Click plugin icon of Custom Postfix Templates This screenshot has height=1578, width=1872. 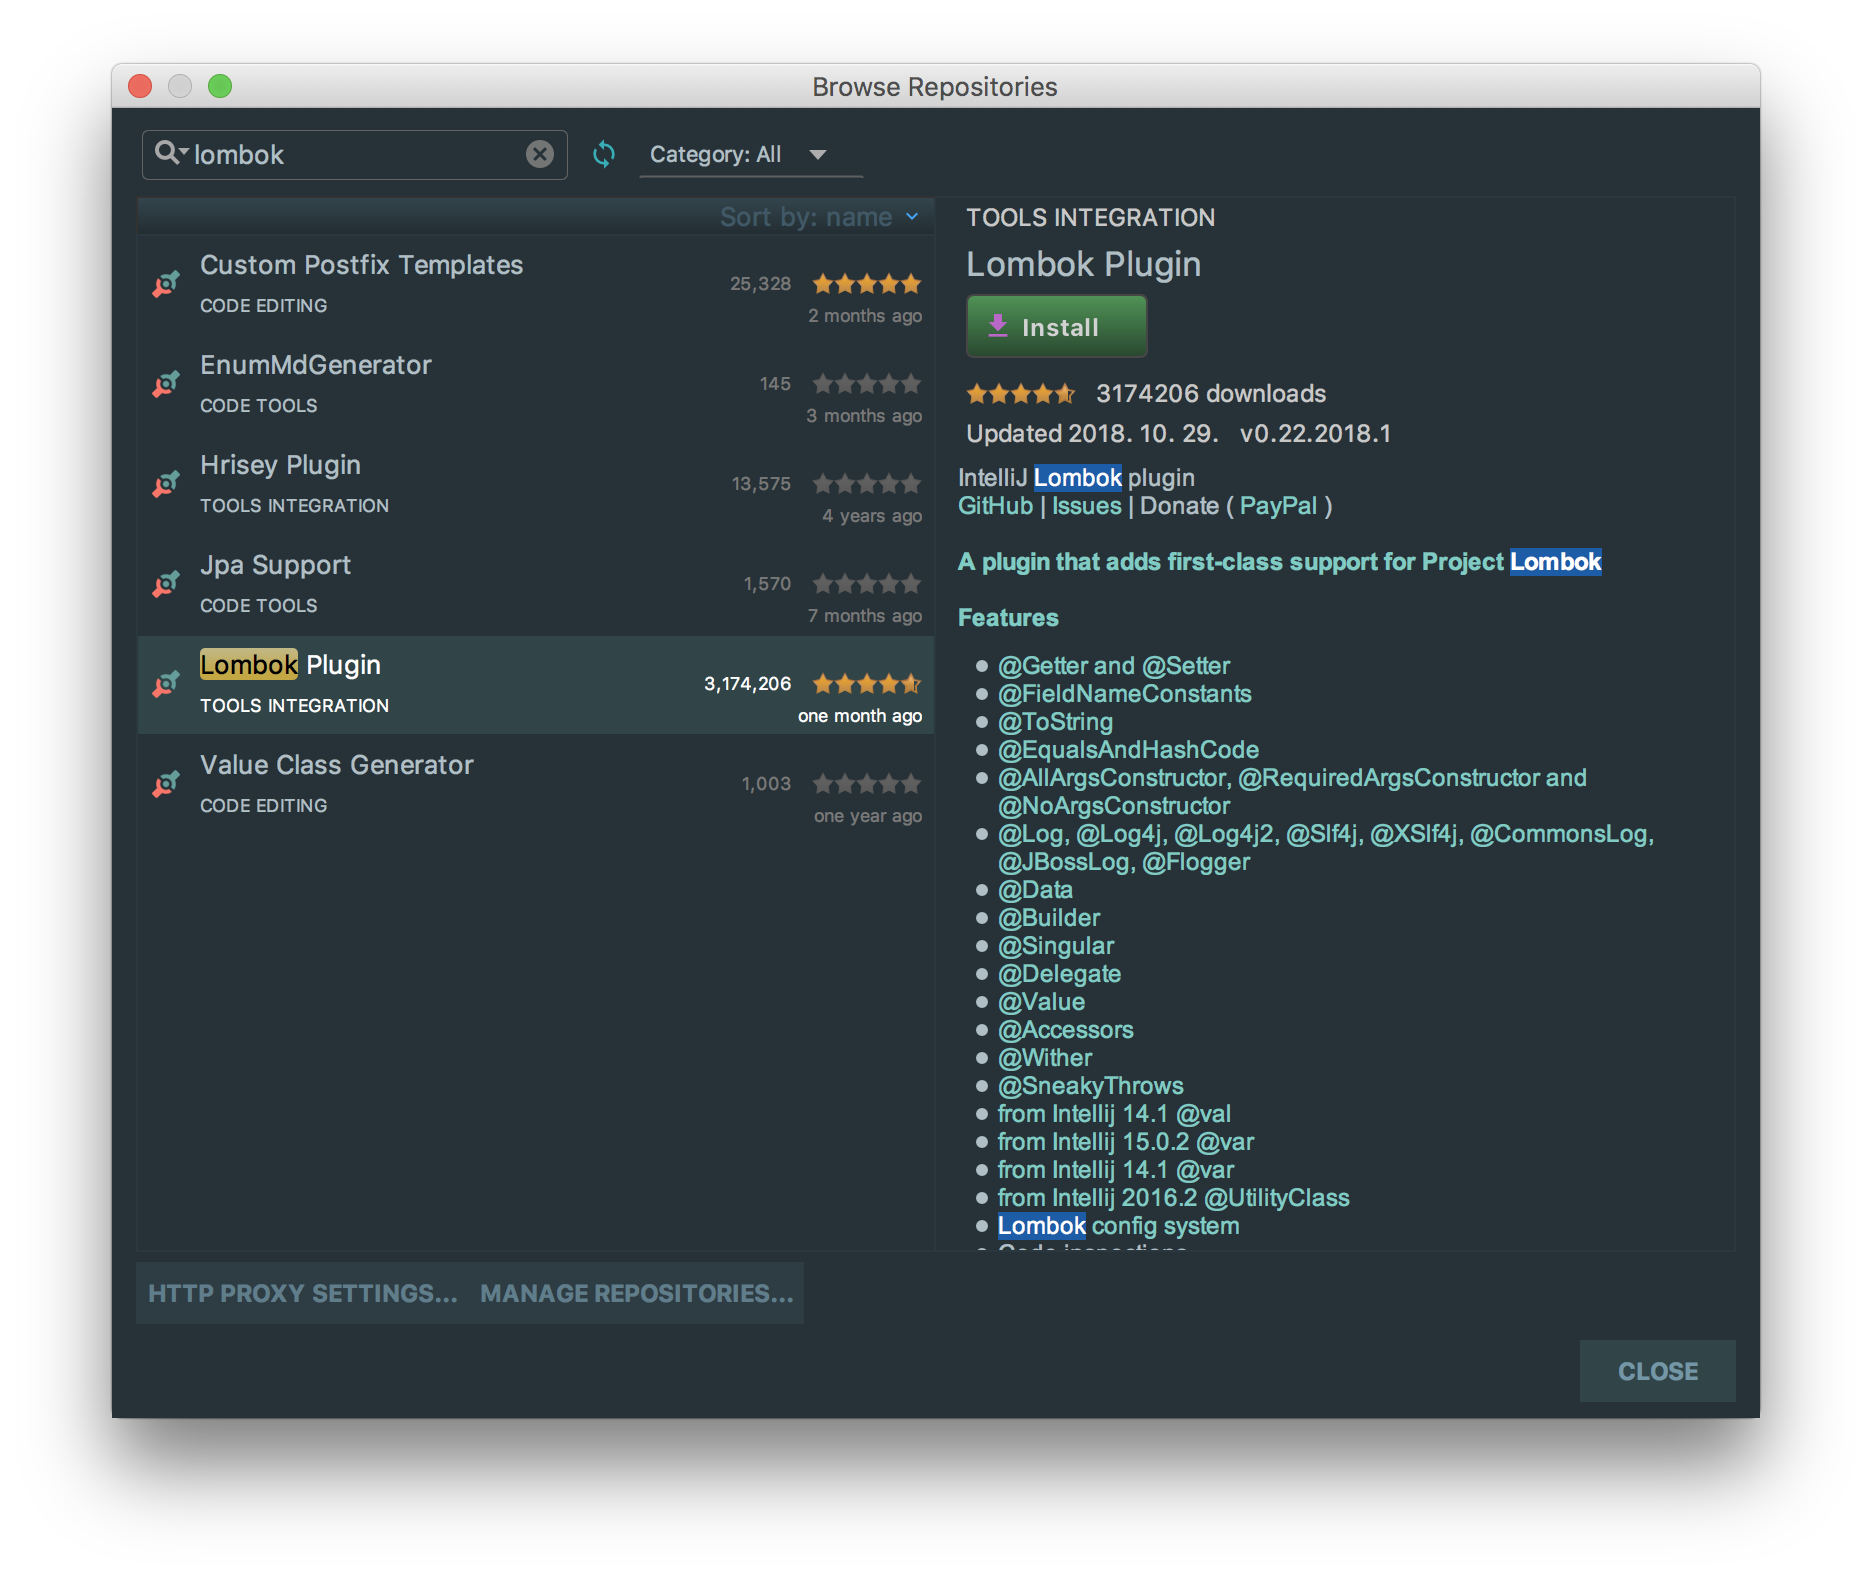coord(166,285)
